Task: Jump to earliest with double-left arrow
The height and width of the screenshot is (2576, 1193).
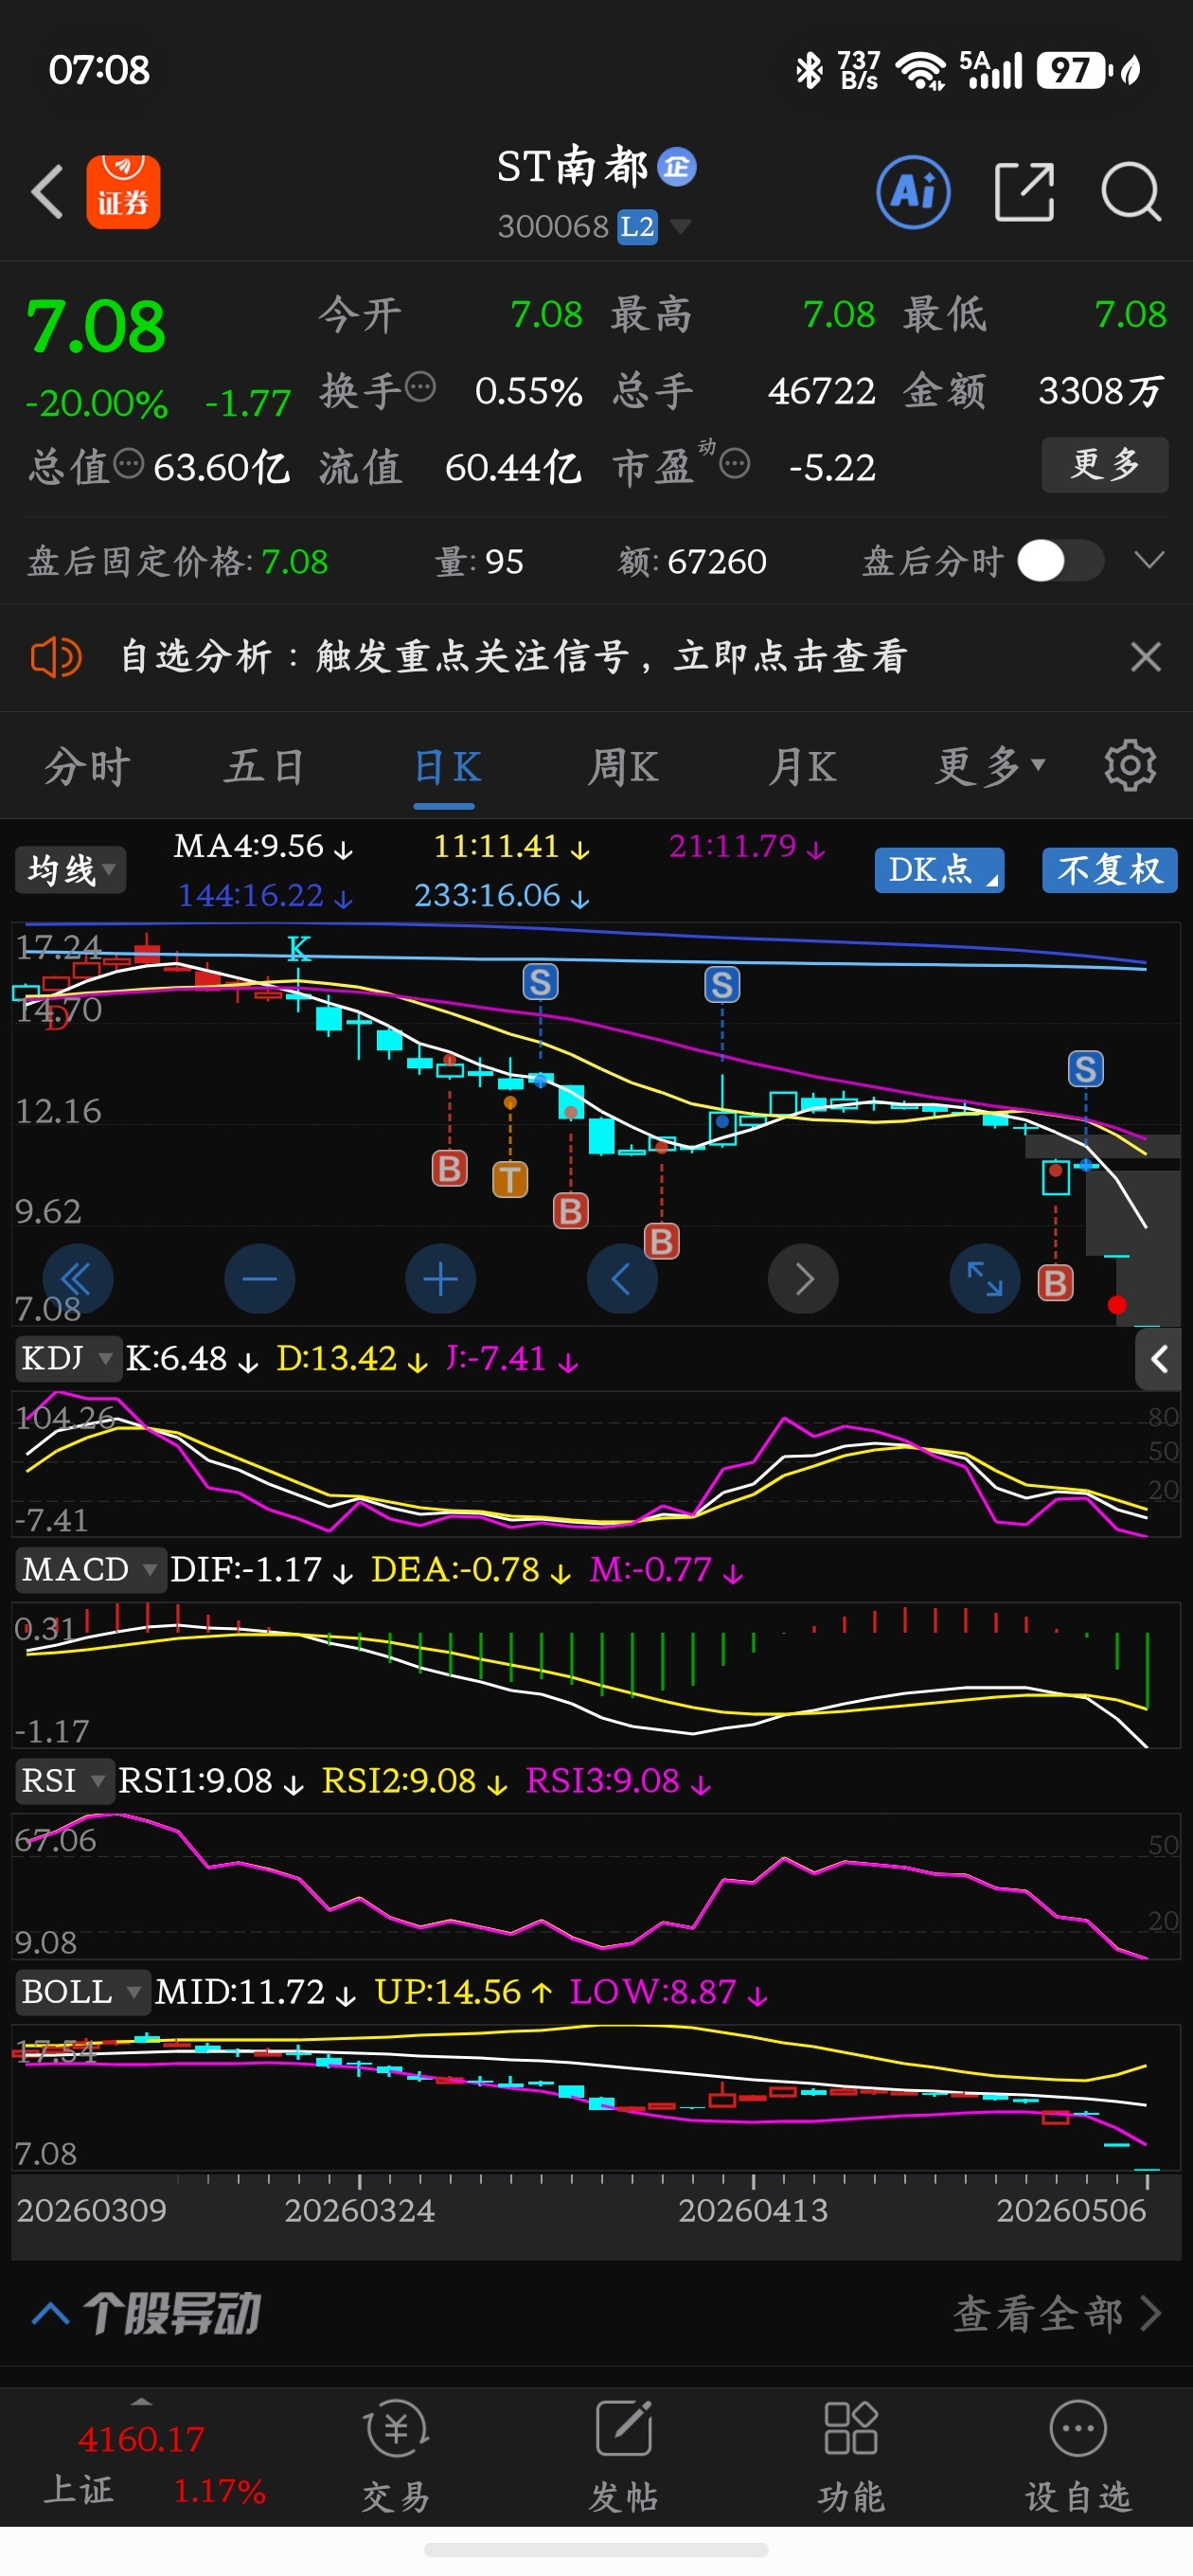Action: click(x=77, y=1279)
